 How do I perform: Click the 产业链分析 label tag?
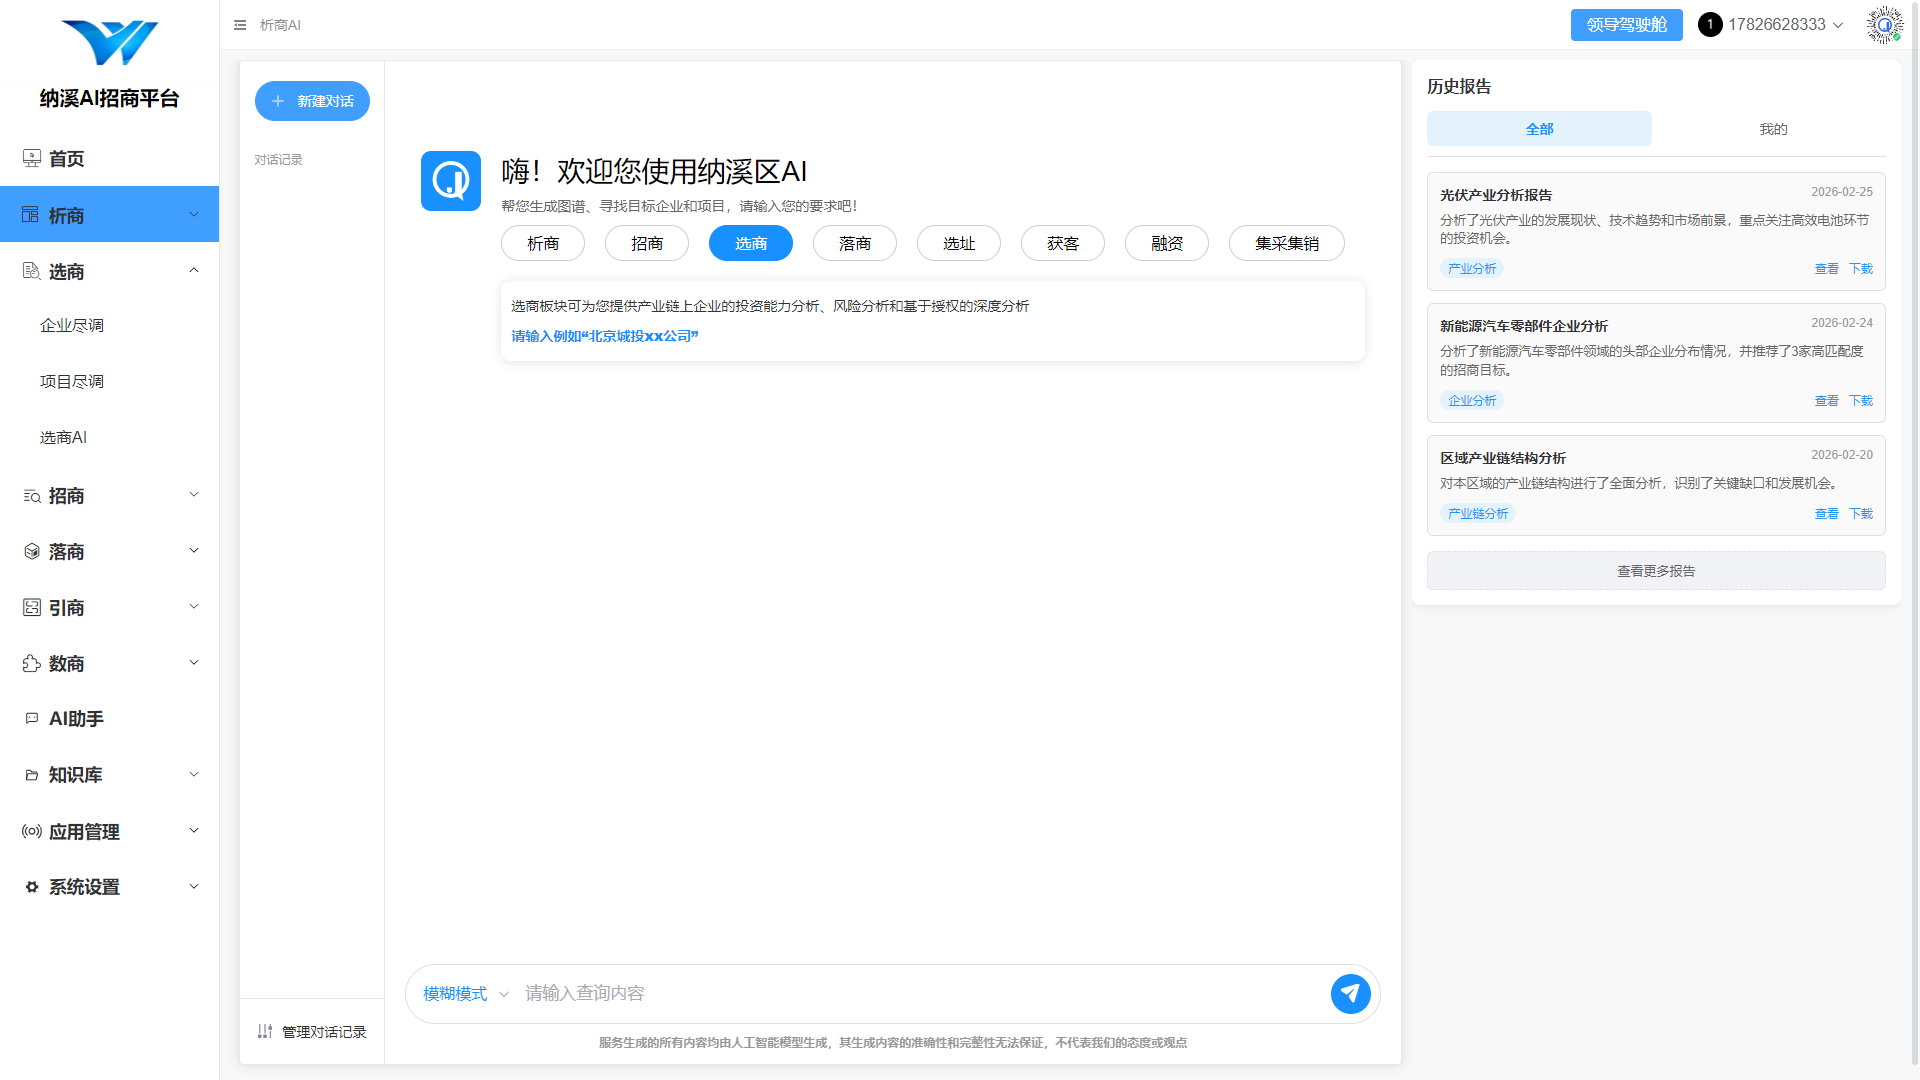1477,513
